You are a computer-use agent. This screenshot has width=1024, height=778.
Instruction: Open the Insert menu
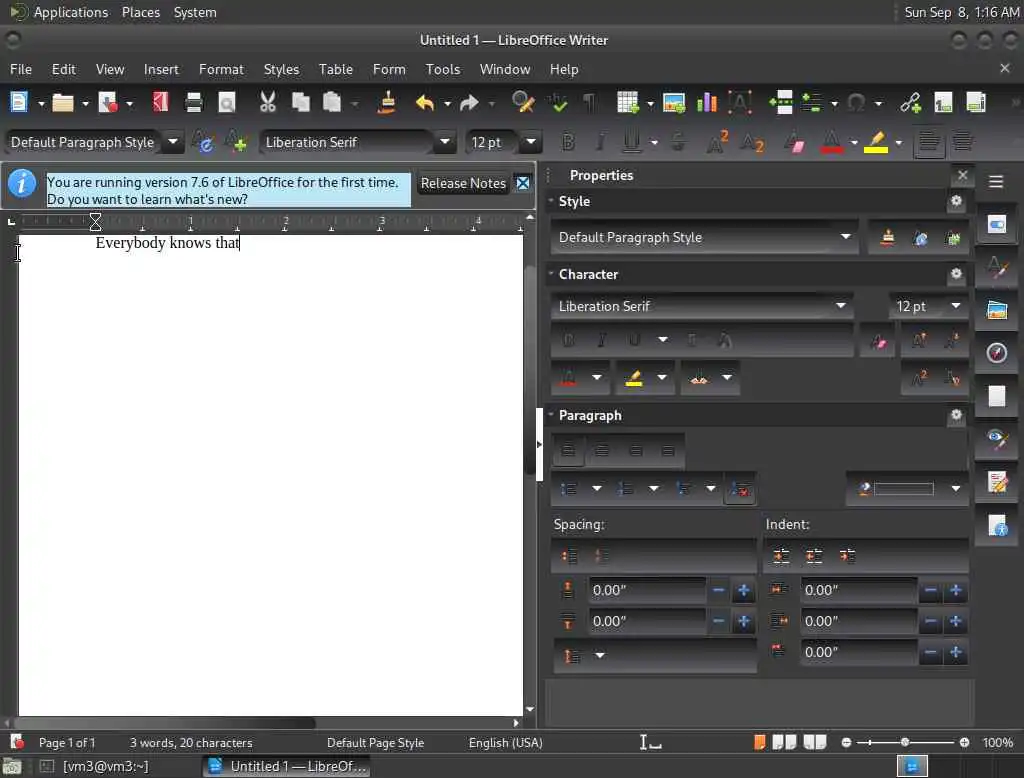pos(161,69)
